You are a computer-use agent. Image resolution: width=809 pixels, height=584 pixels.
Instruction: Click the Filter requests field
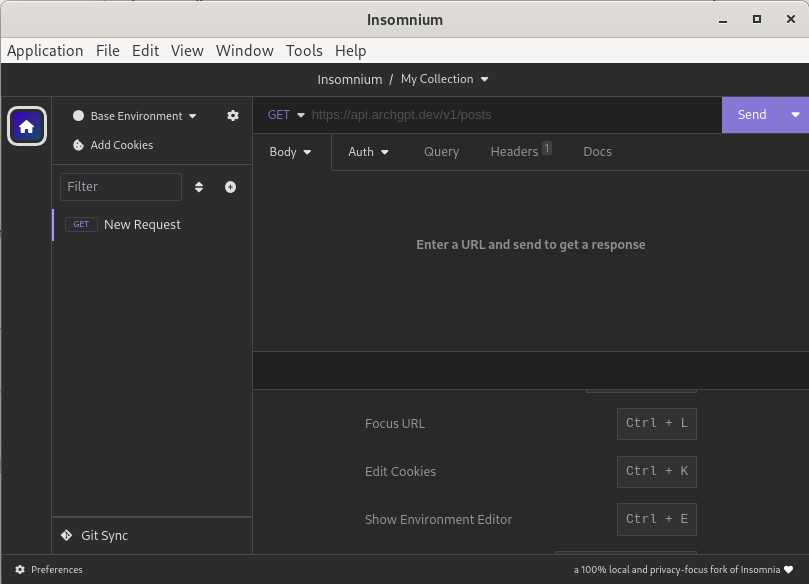[x=121, y=187]
